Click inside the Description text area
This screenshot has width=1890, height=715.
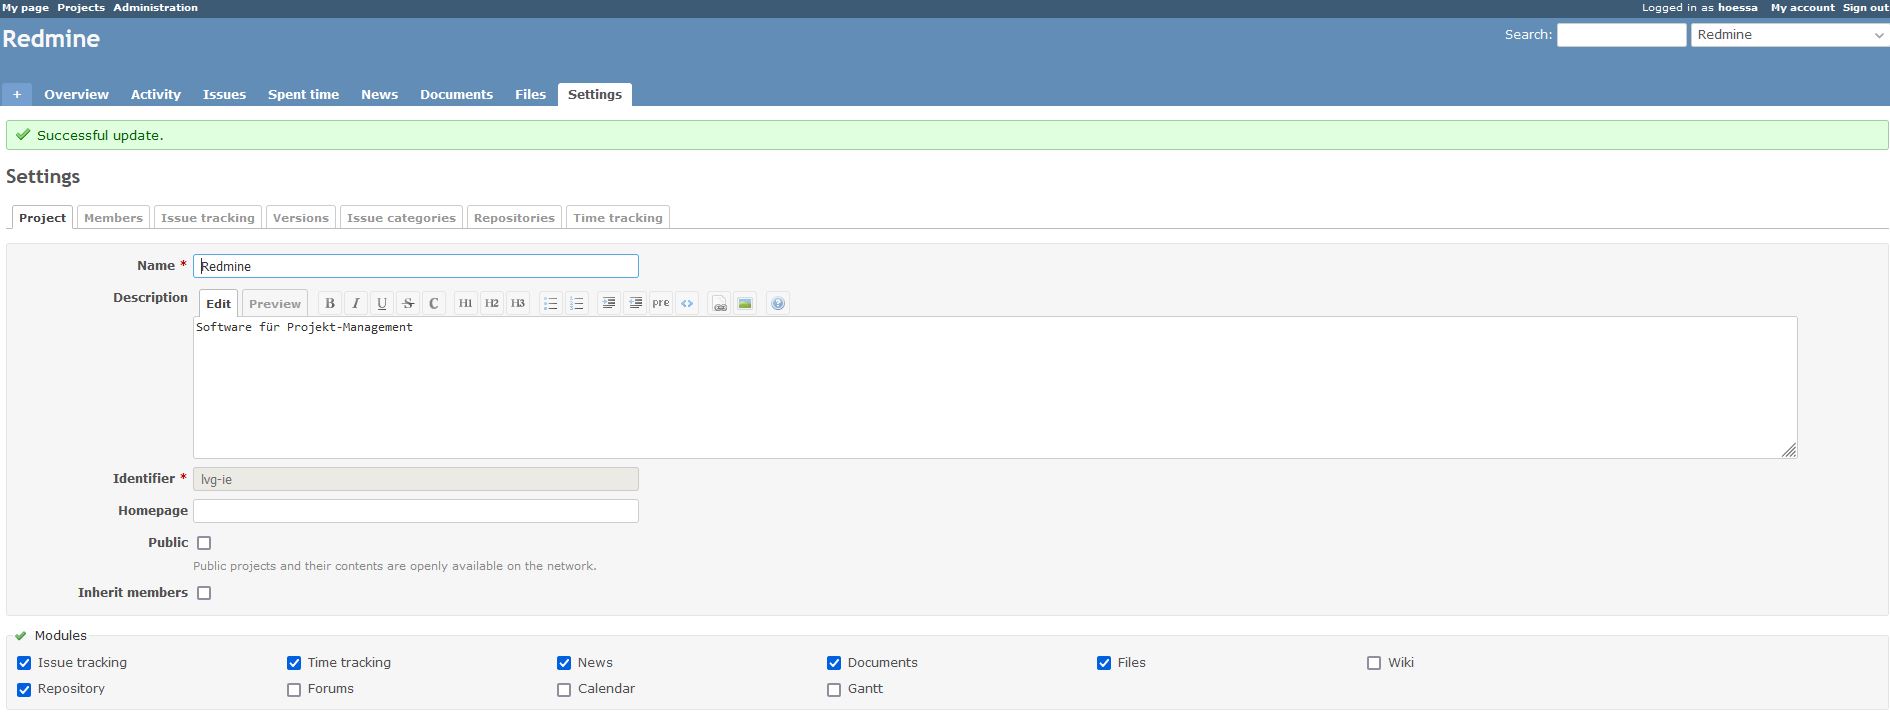pos(995,388)
